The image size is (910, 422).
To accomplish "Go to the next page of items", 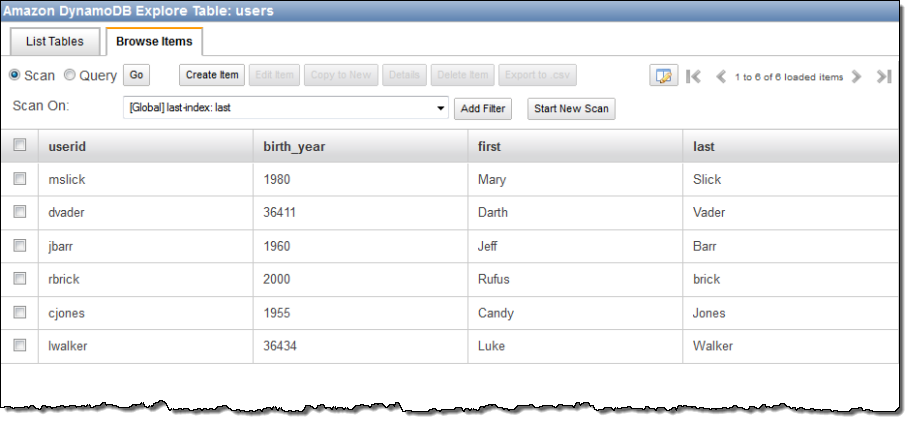I will [856, 77].
